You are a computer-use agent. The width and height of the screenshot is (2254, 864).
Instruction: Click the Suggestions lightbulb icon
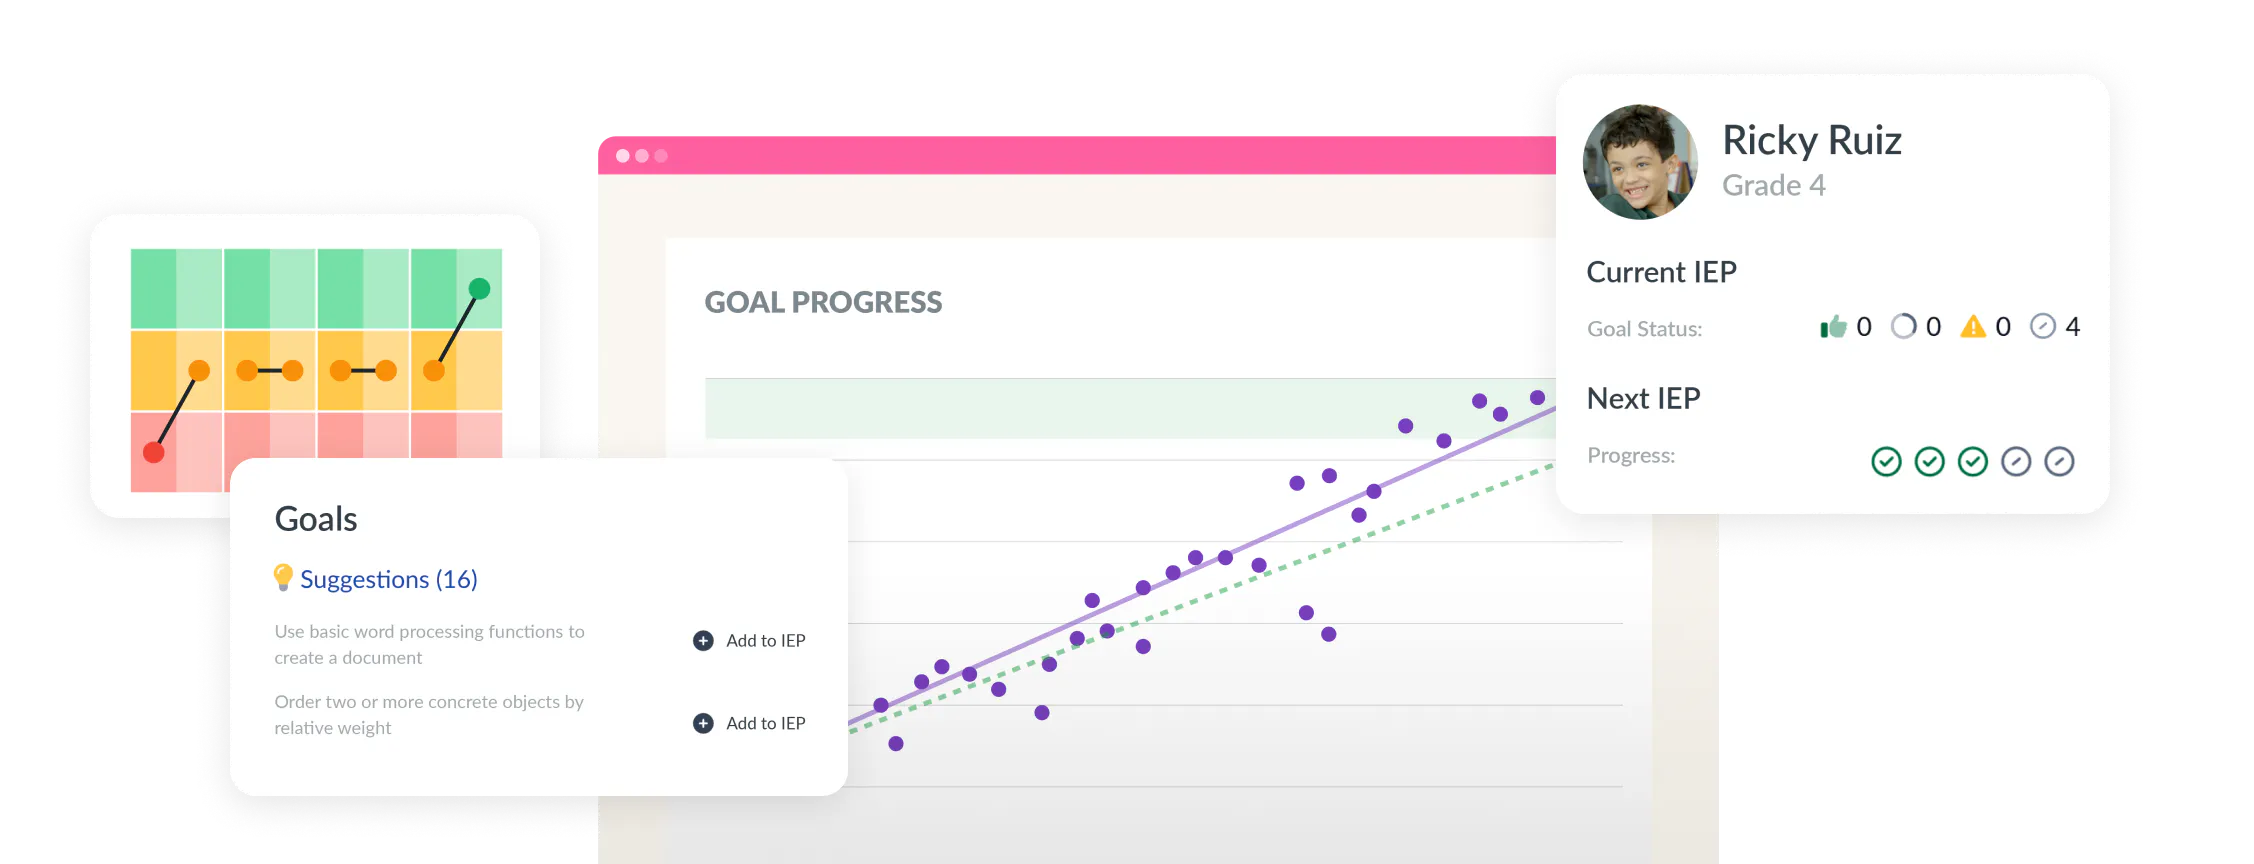tap(283, 577)
